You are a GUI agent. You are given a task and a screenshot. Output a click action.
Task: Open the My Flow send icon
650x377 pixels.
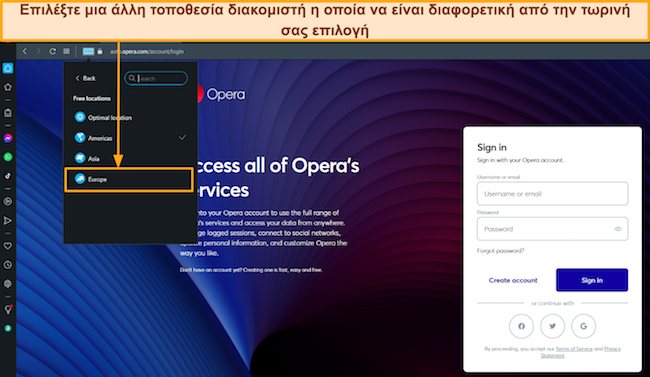coord(8,221)
